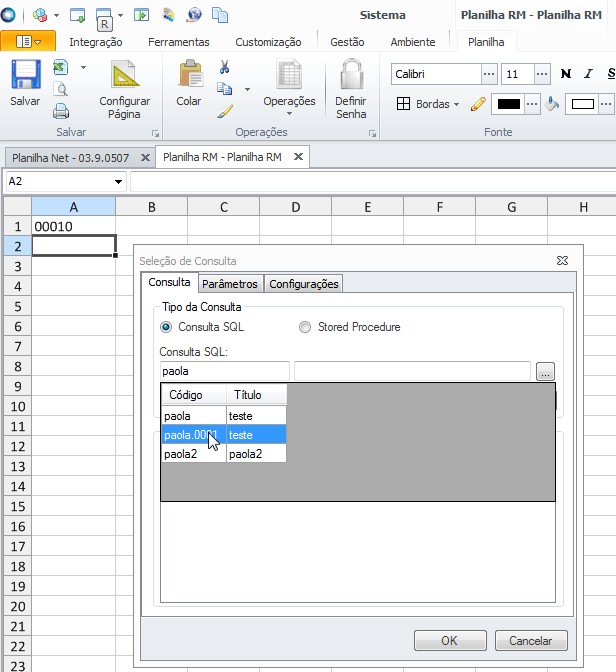
Task: Open the orange application menu dropdown
Action: [x=28, y=42]
